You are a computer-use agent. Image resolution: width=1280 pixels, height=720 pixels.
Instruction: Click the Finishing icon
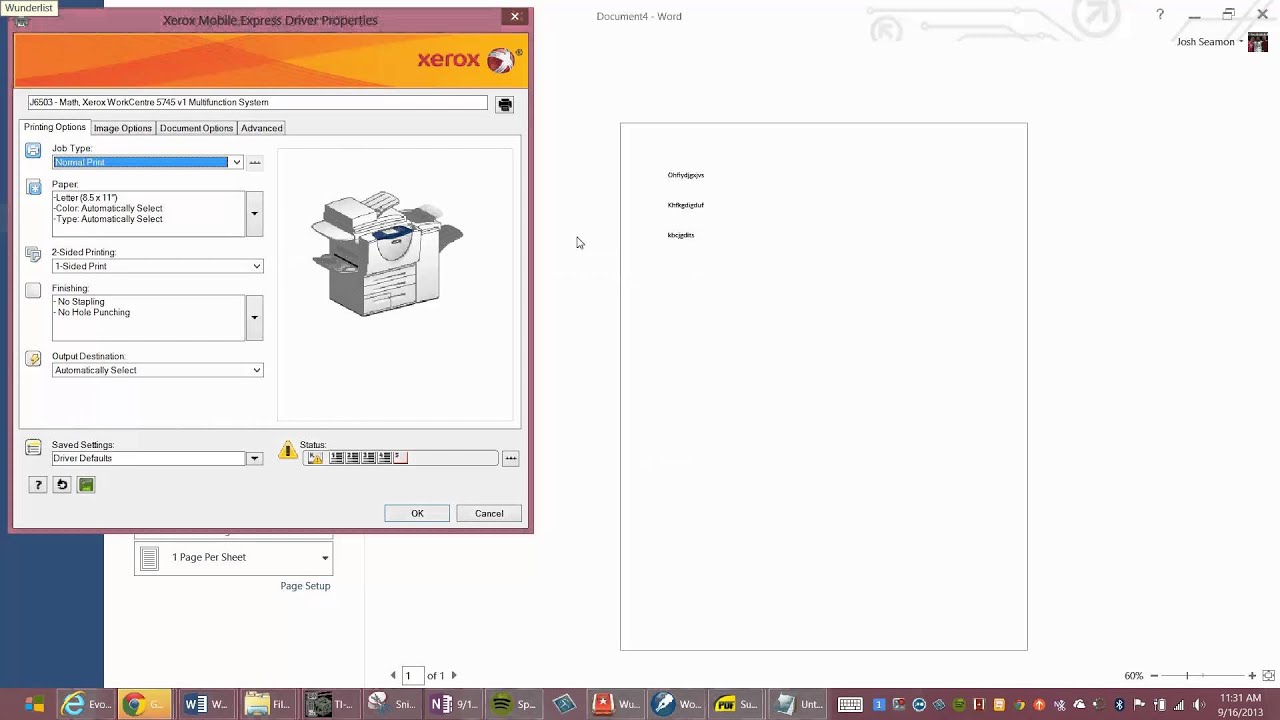point(33,290)
